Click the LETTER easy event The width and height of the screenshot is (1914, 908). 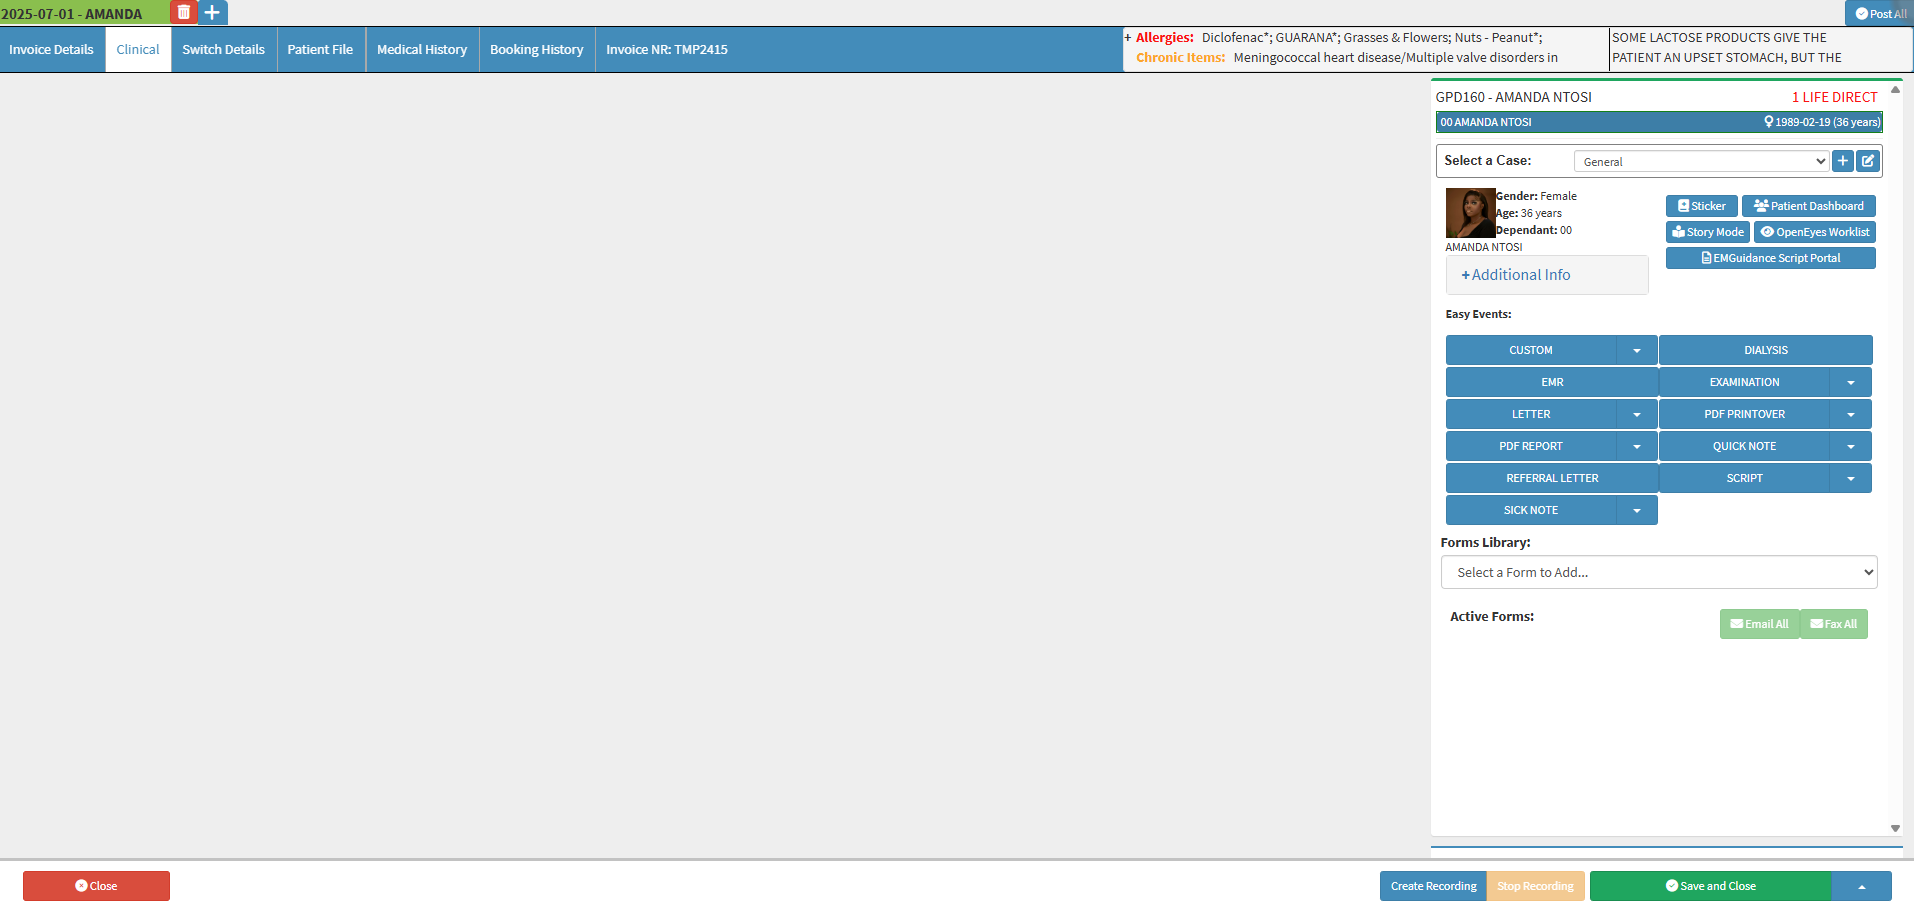[1531, 414]
